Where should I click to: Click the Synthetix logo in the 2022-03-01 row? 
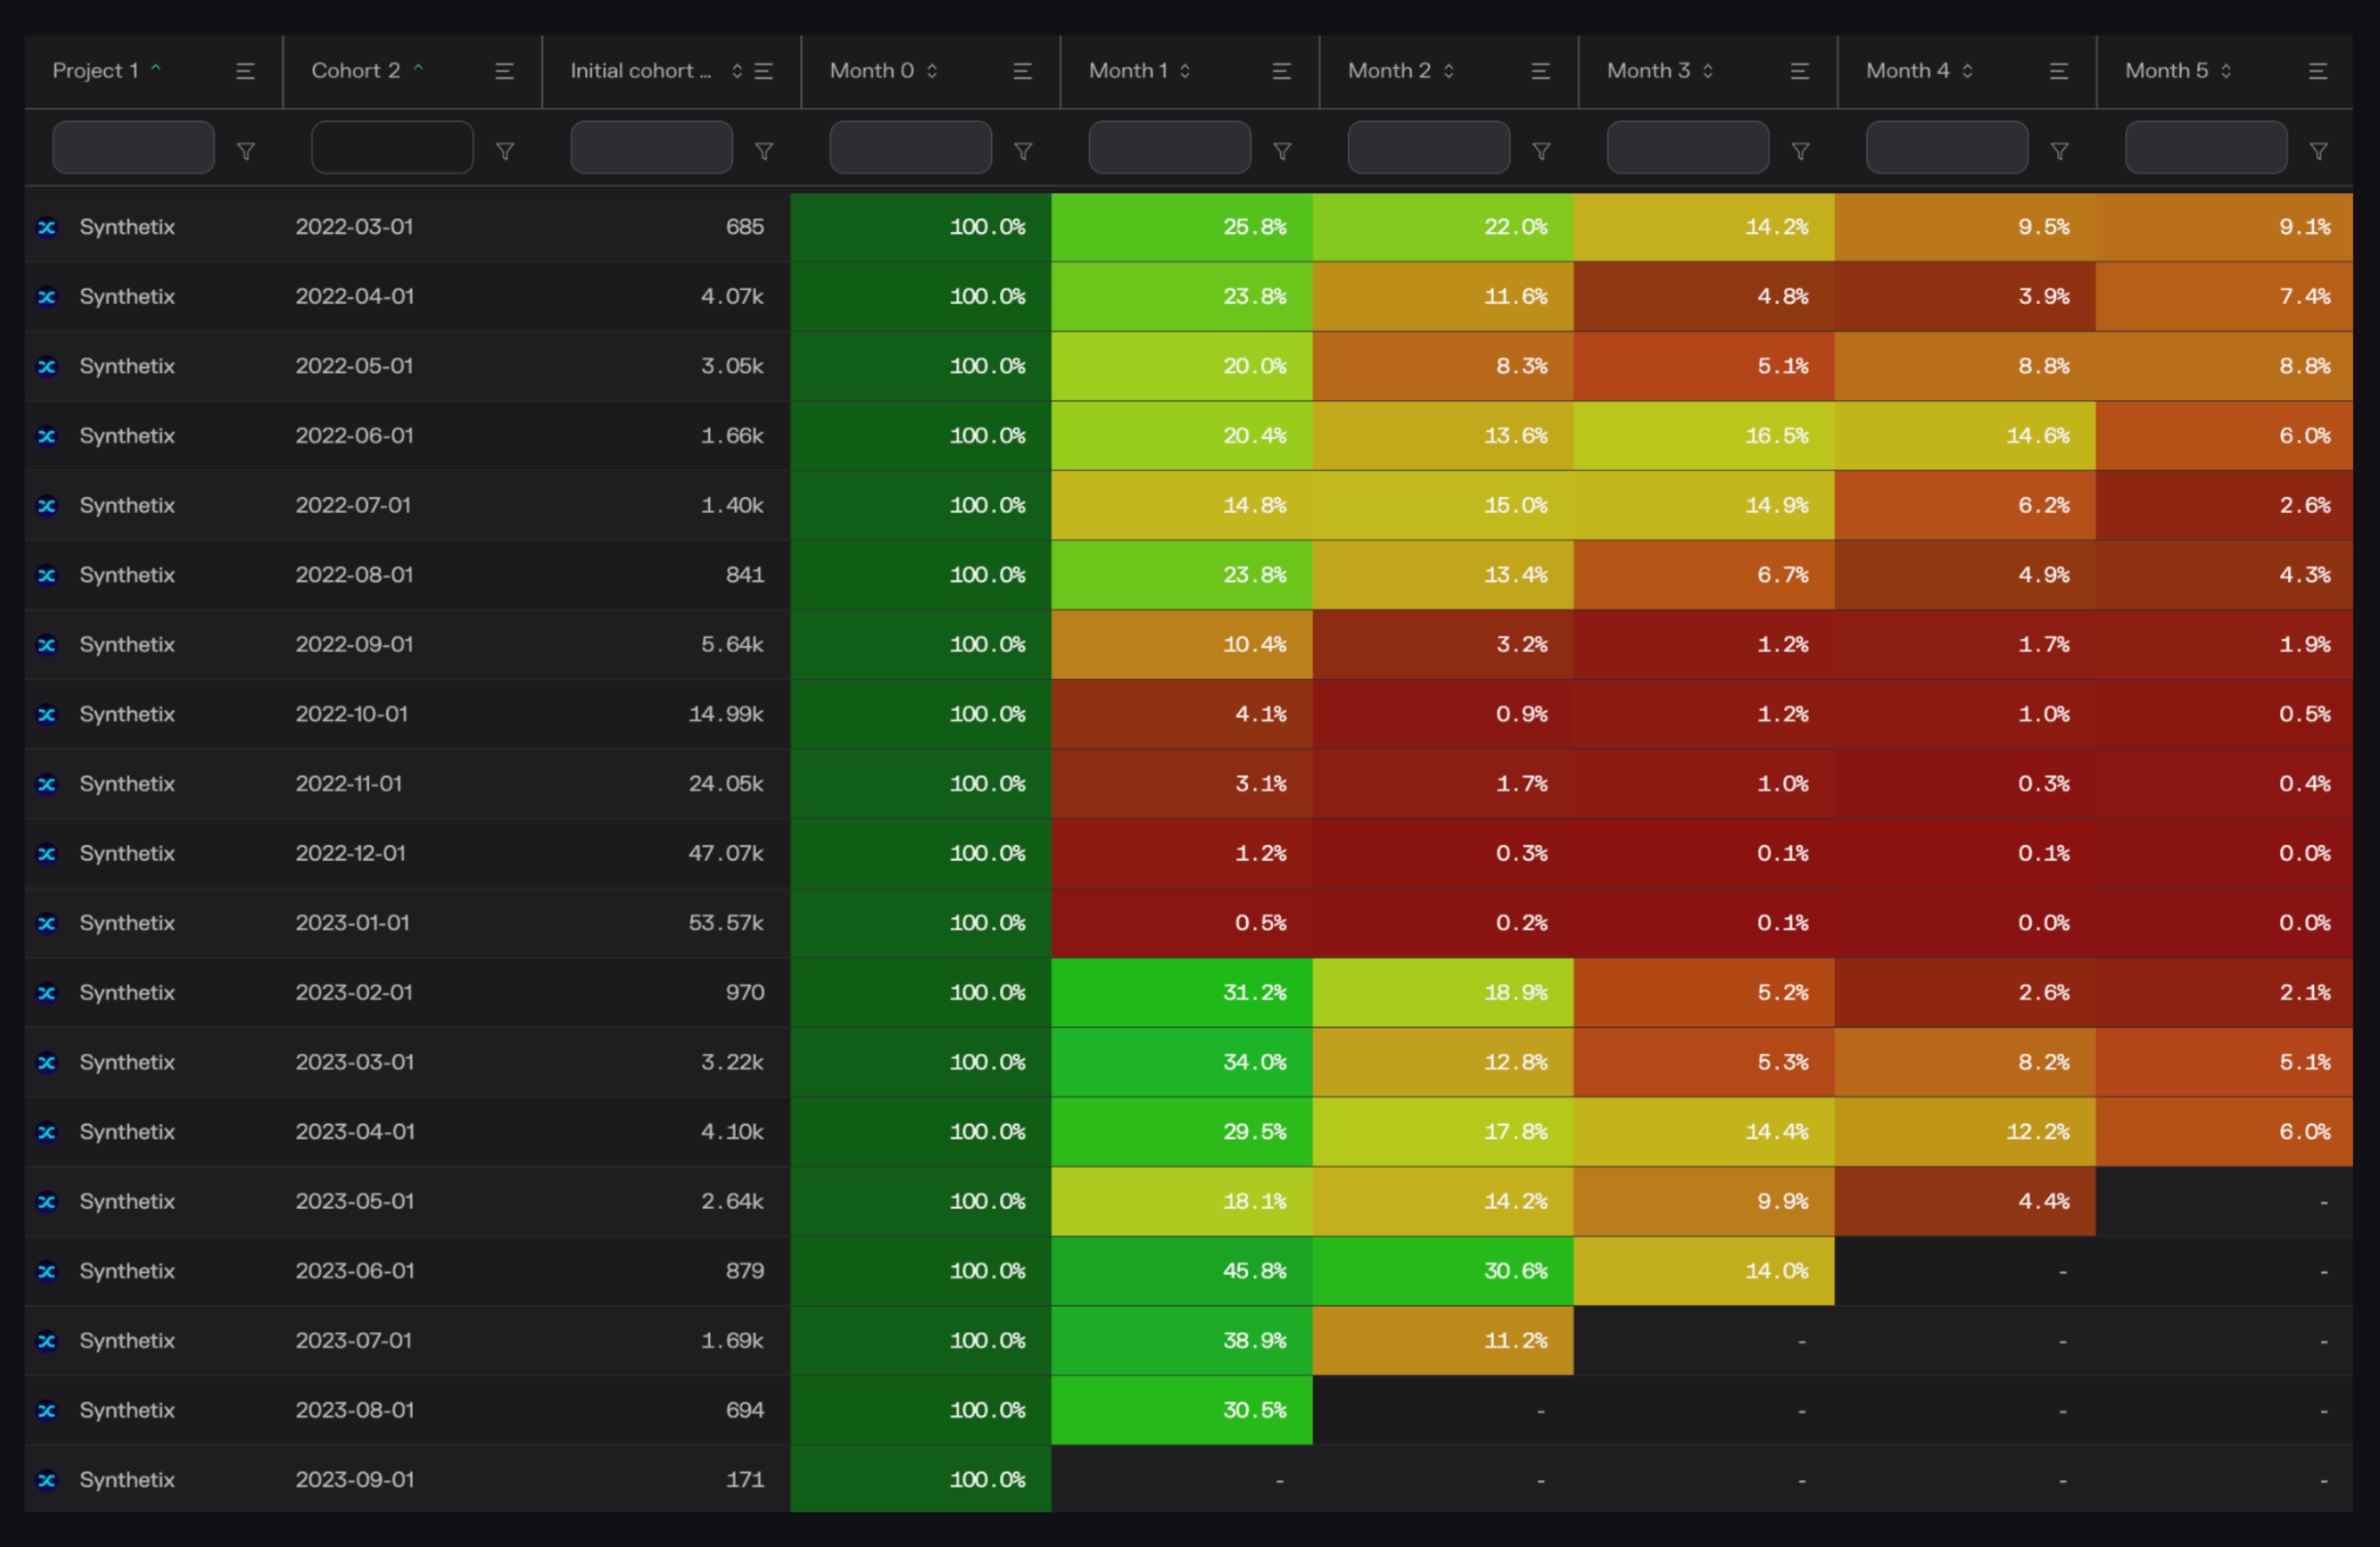(47, 227)
